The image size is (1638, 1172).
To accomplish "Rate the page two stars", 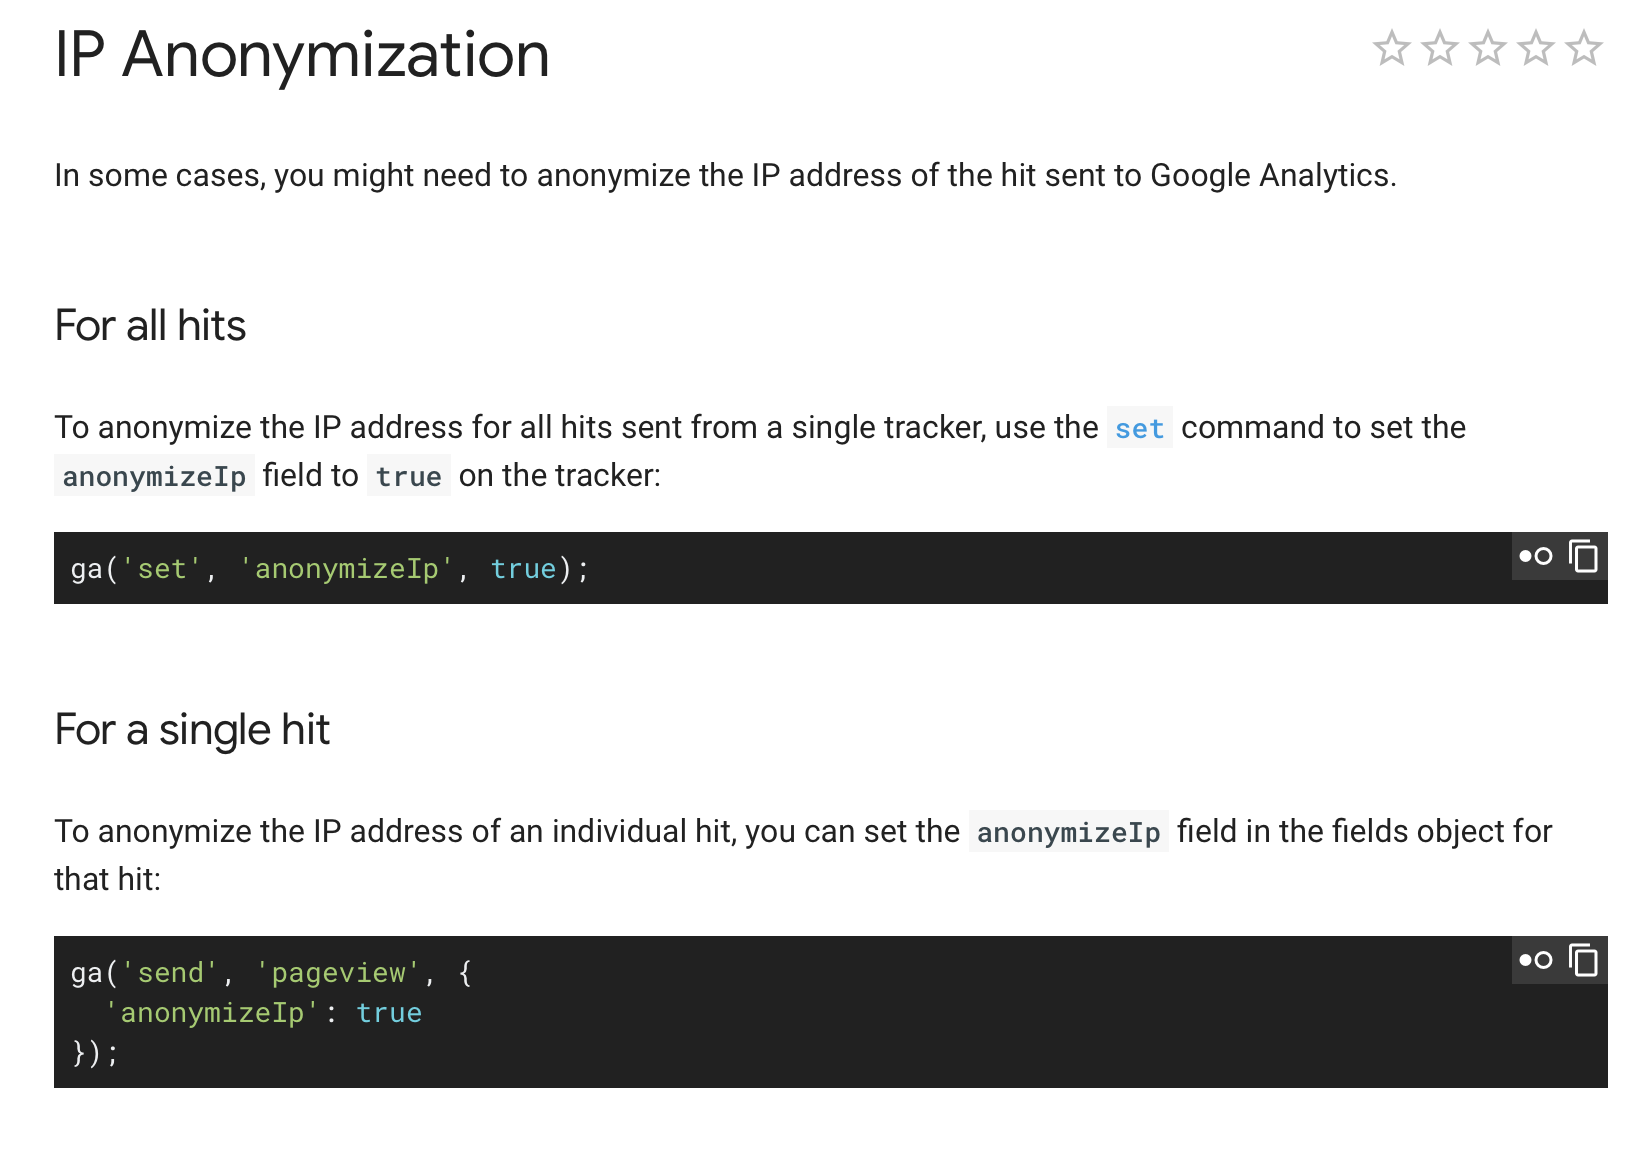I will [x=1439, y=48].
